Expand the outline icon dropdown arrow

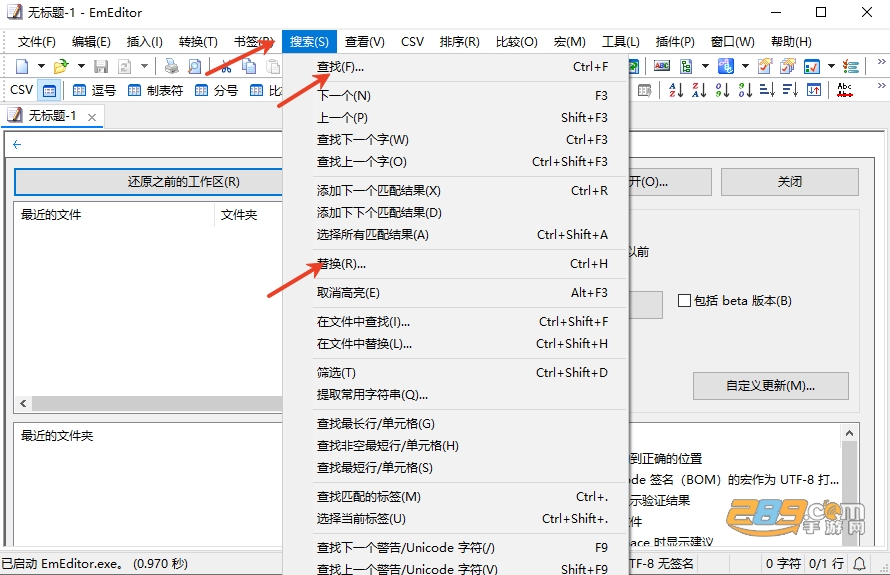click(706, 66)
